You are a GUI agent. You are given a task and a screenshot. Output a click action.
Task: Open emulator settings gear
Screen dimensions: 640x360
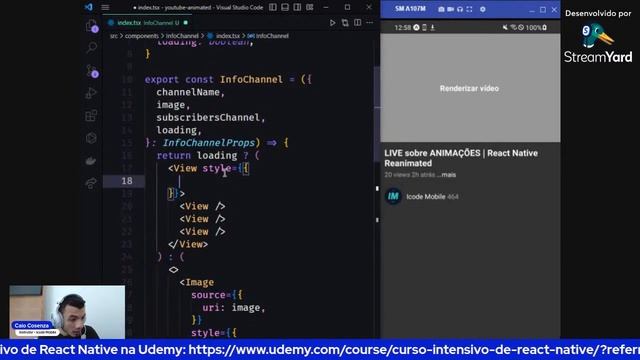[x=482, y=9]
